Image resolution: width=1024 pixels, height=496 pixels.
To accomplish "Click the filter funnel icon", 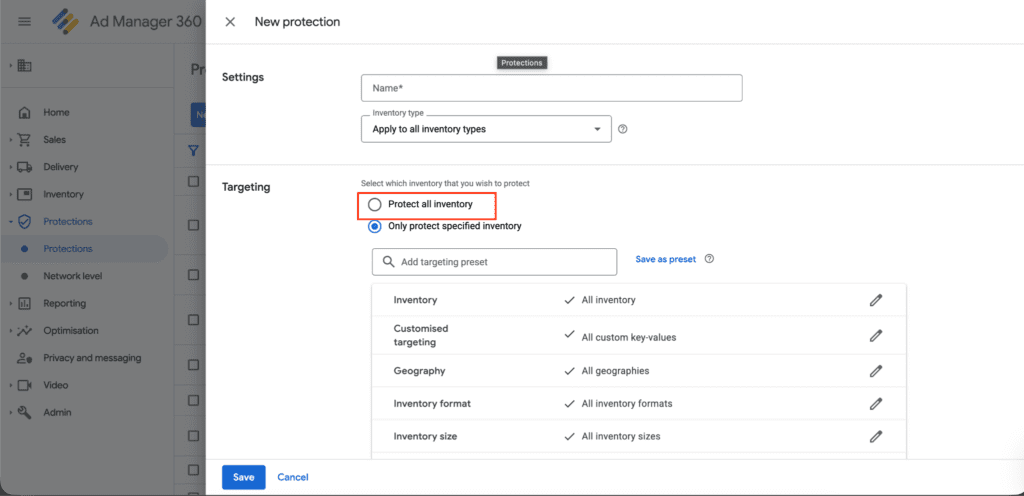I will tap(193, 151).
